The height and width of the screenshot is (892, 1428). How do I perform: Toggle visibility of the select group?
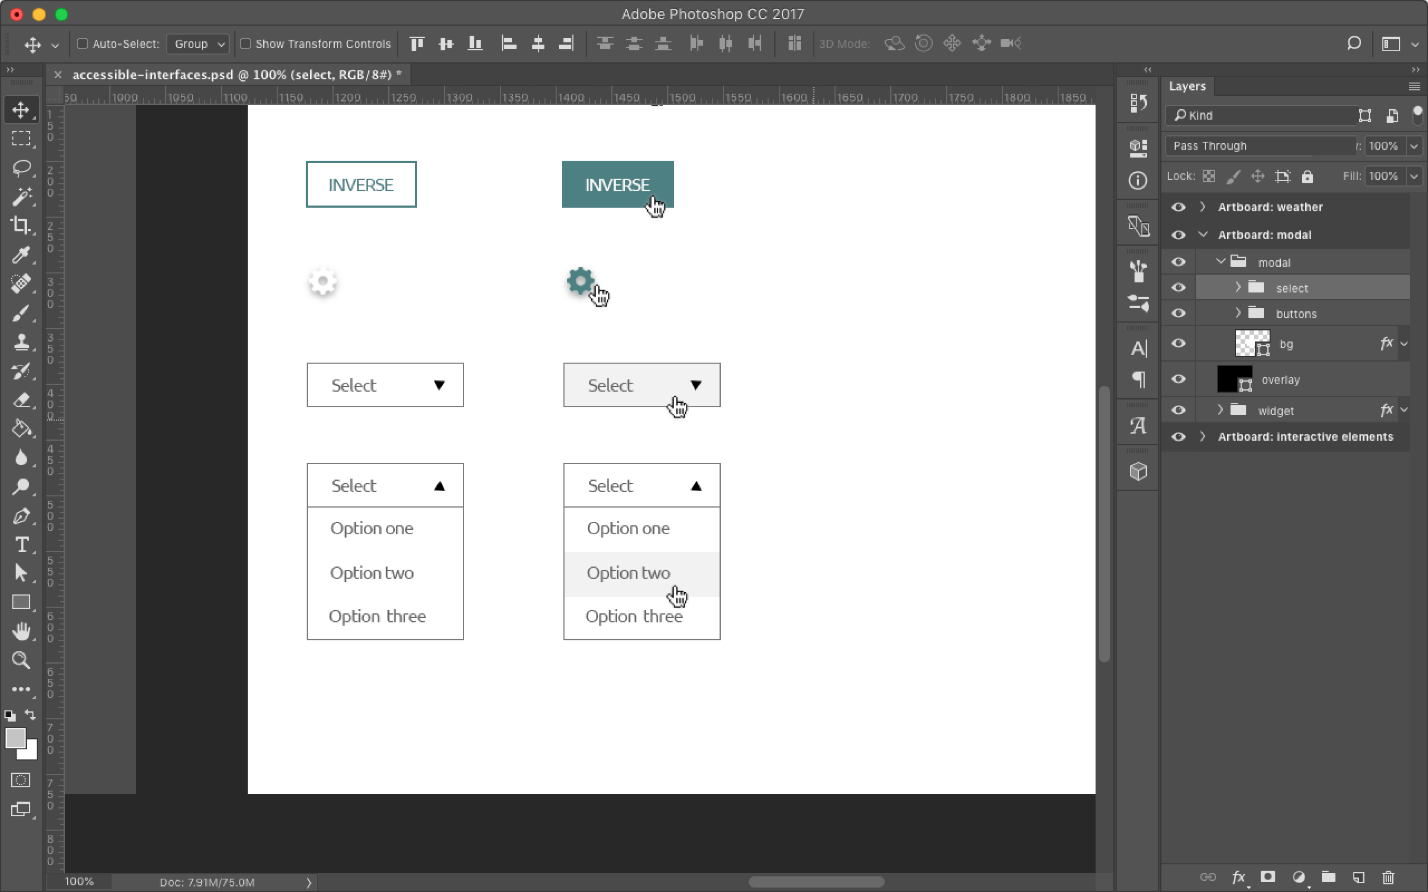tap(1178, 288)
